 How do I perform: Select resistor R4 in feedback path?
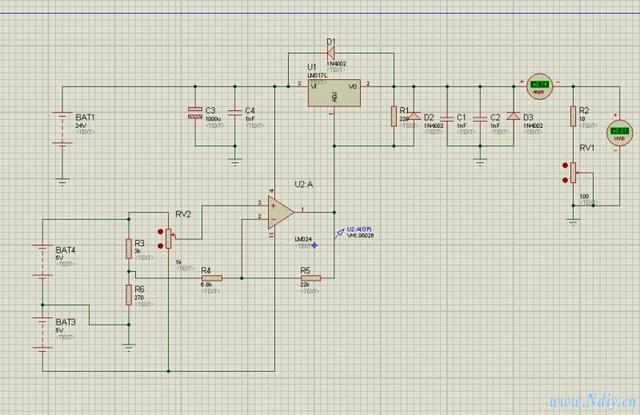pyautogui.click(x=212, y=278)
